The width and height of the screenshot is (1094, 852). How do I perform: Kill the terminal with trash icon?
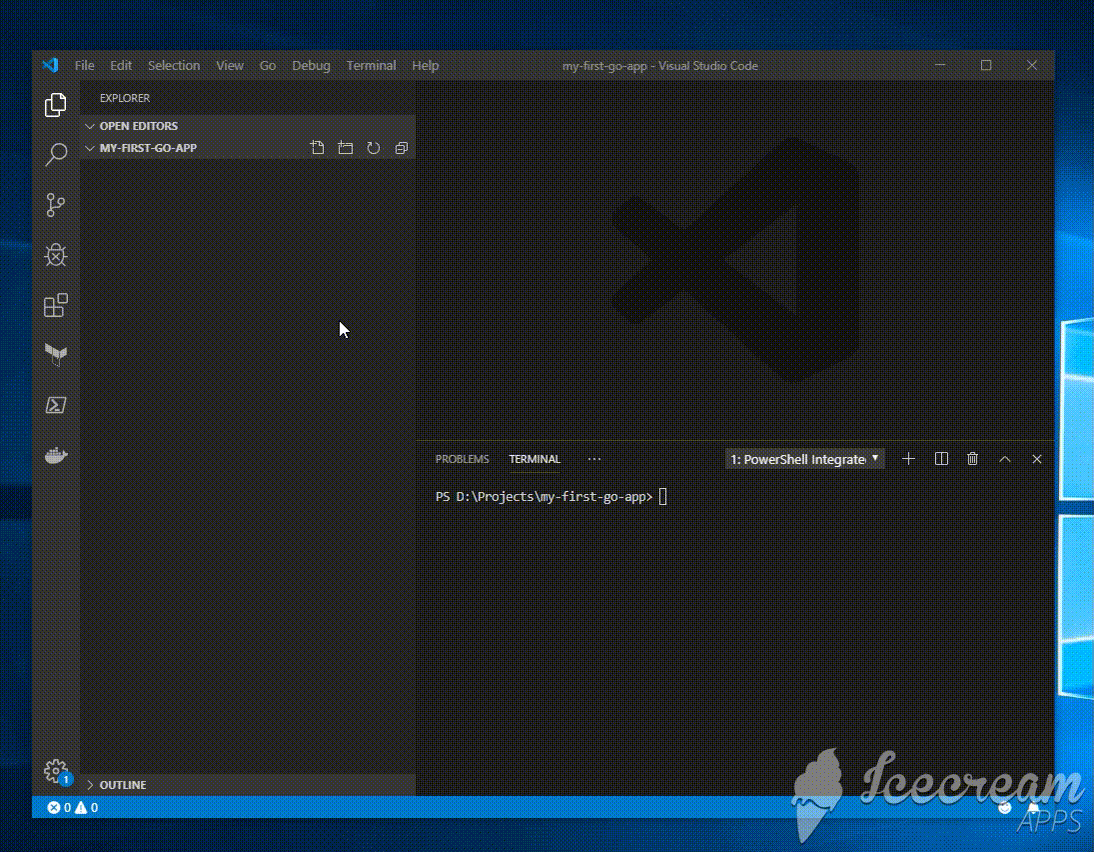[x=973, y=458]
